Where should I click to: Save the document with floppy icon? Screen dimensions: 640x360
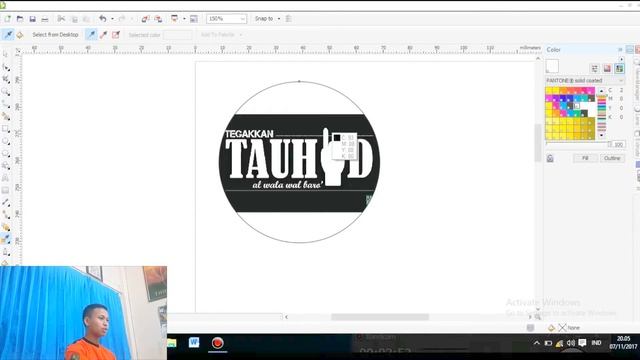click(x=32, y=19)
